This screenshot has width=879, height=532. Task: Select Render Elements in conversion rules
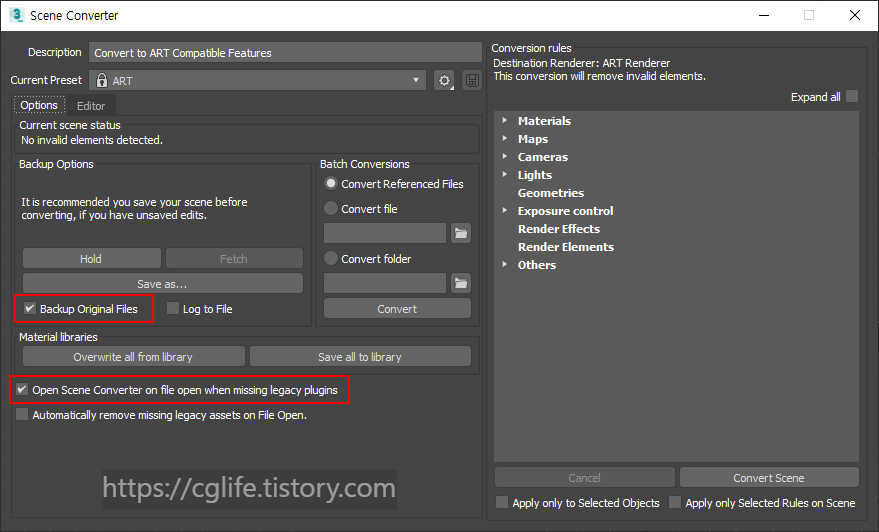pyautogui.click(x=566, y=247)
